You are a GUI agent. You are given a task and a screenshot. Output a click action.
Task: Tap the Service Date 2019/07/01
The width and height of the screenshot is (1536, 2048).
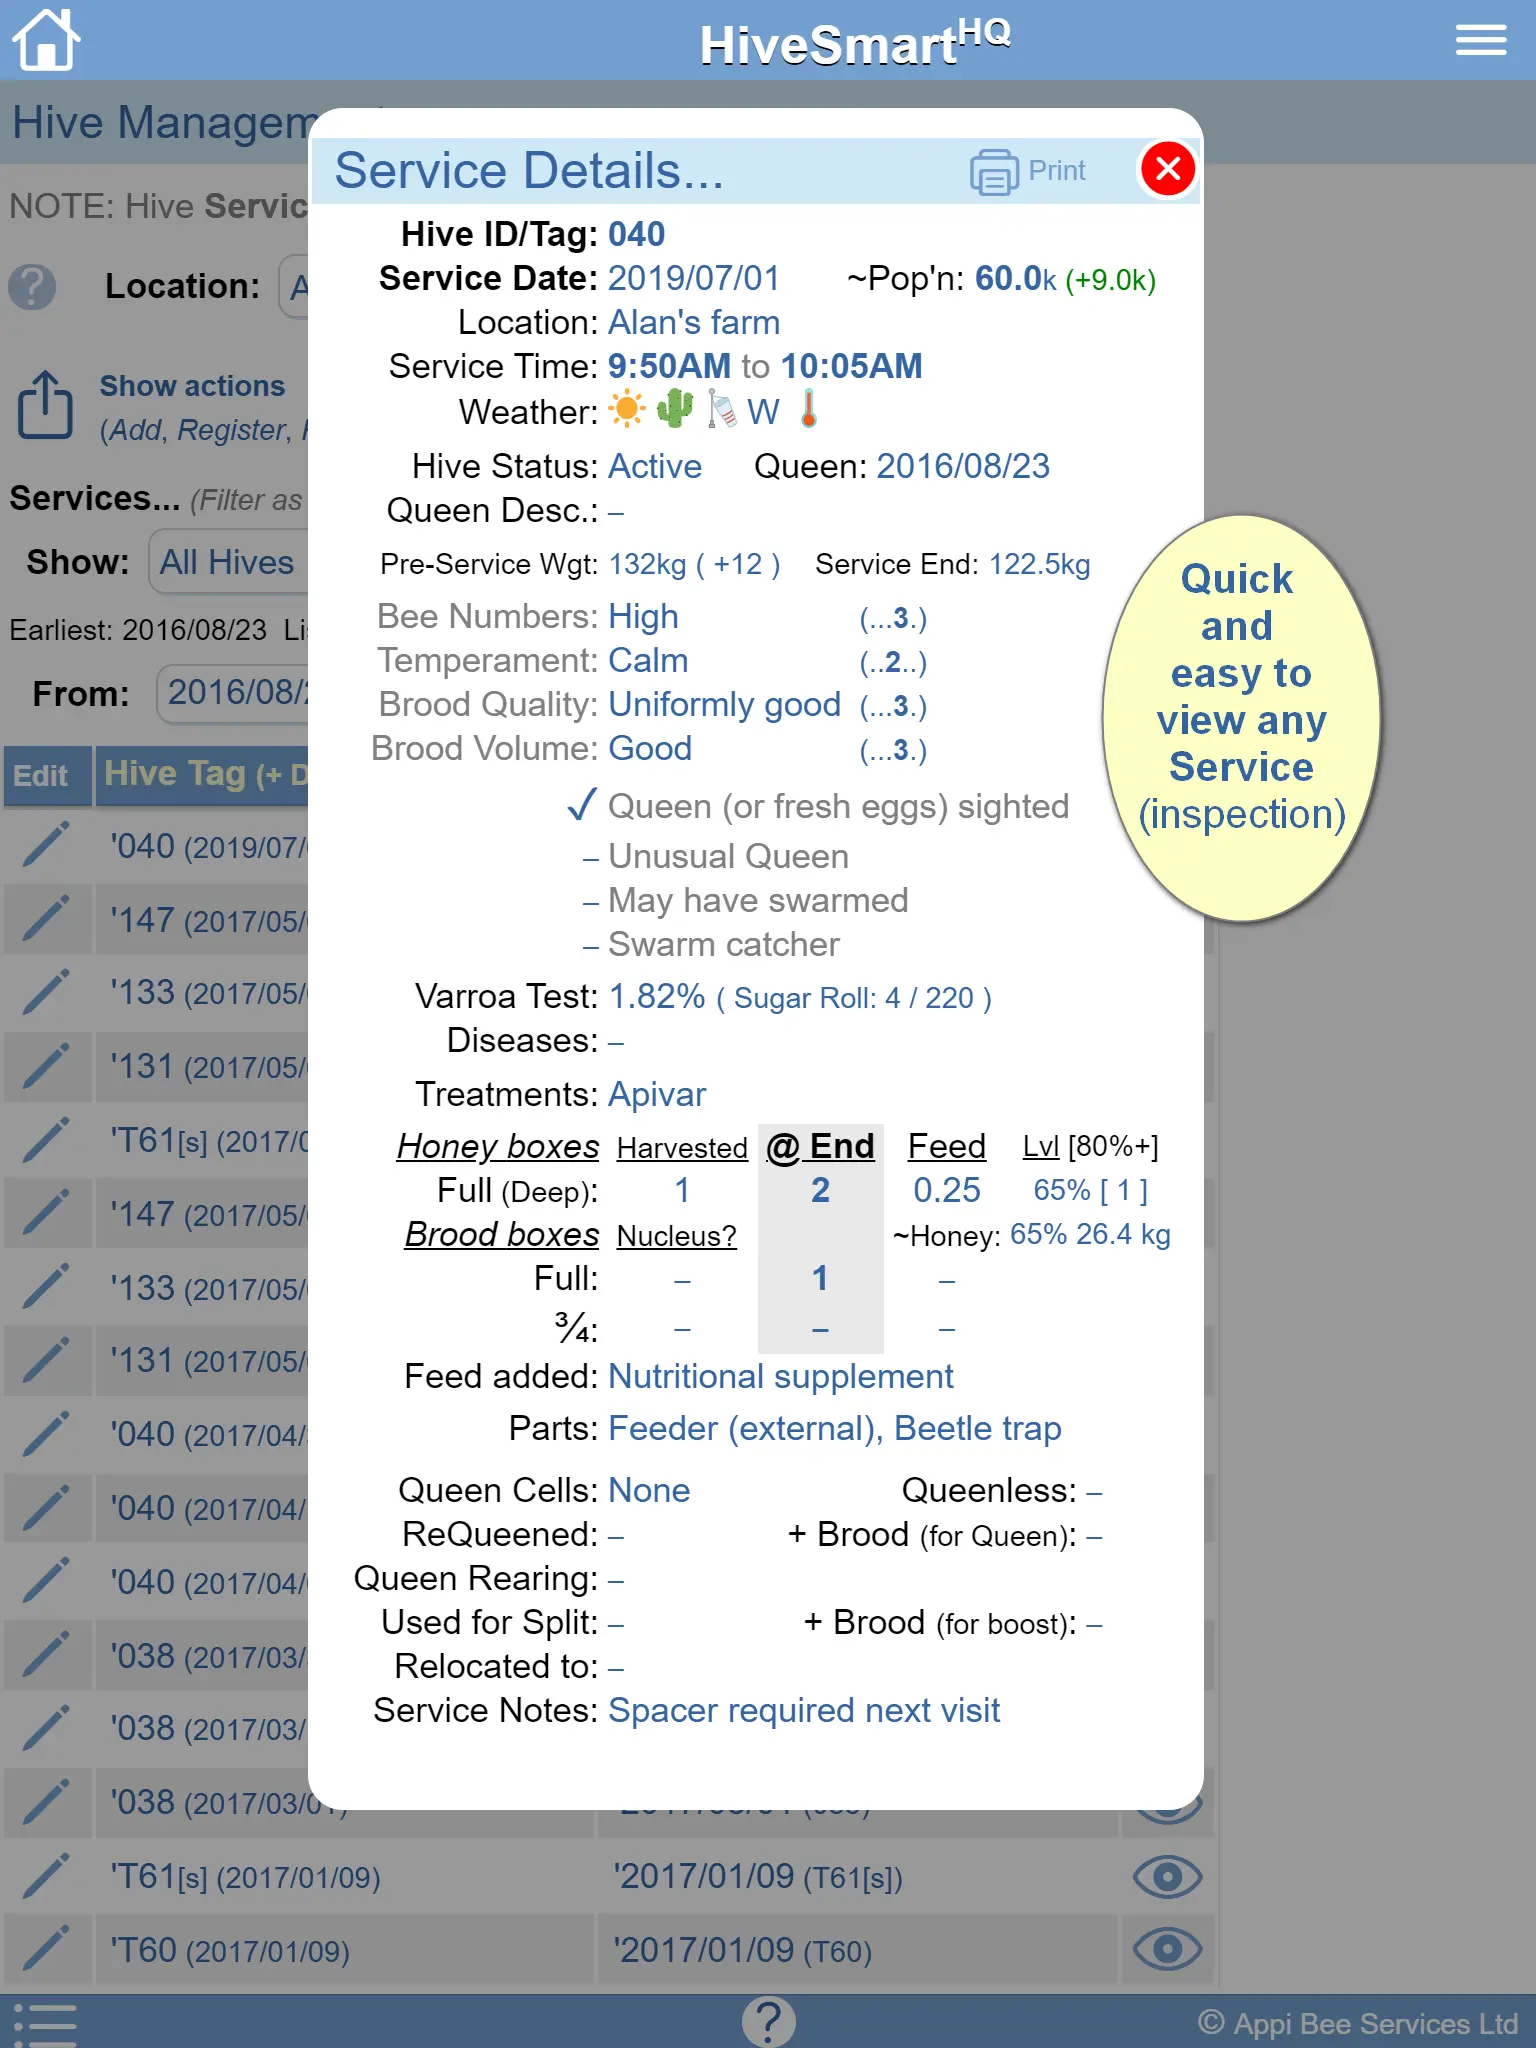pyautogui.click(x=694, y=278)
